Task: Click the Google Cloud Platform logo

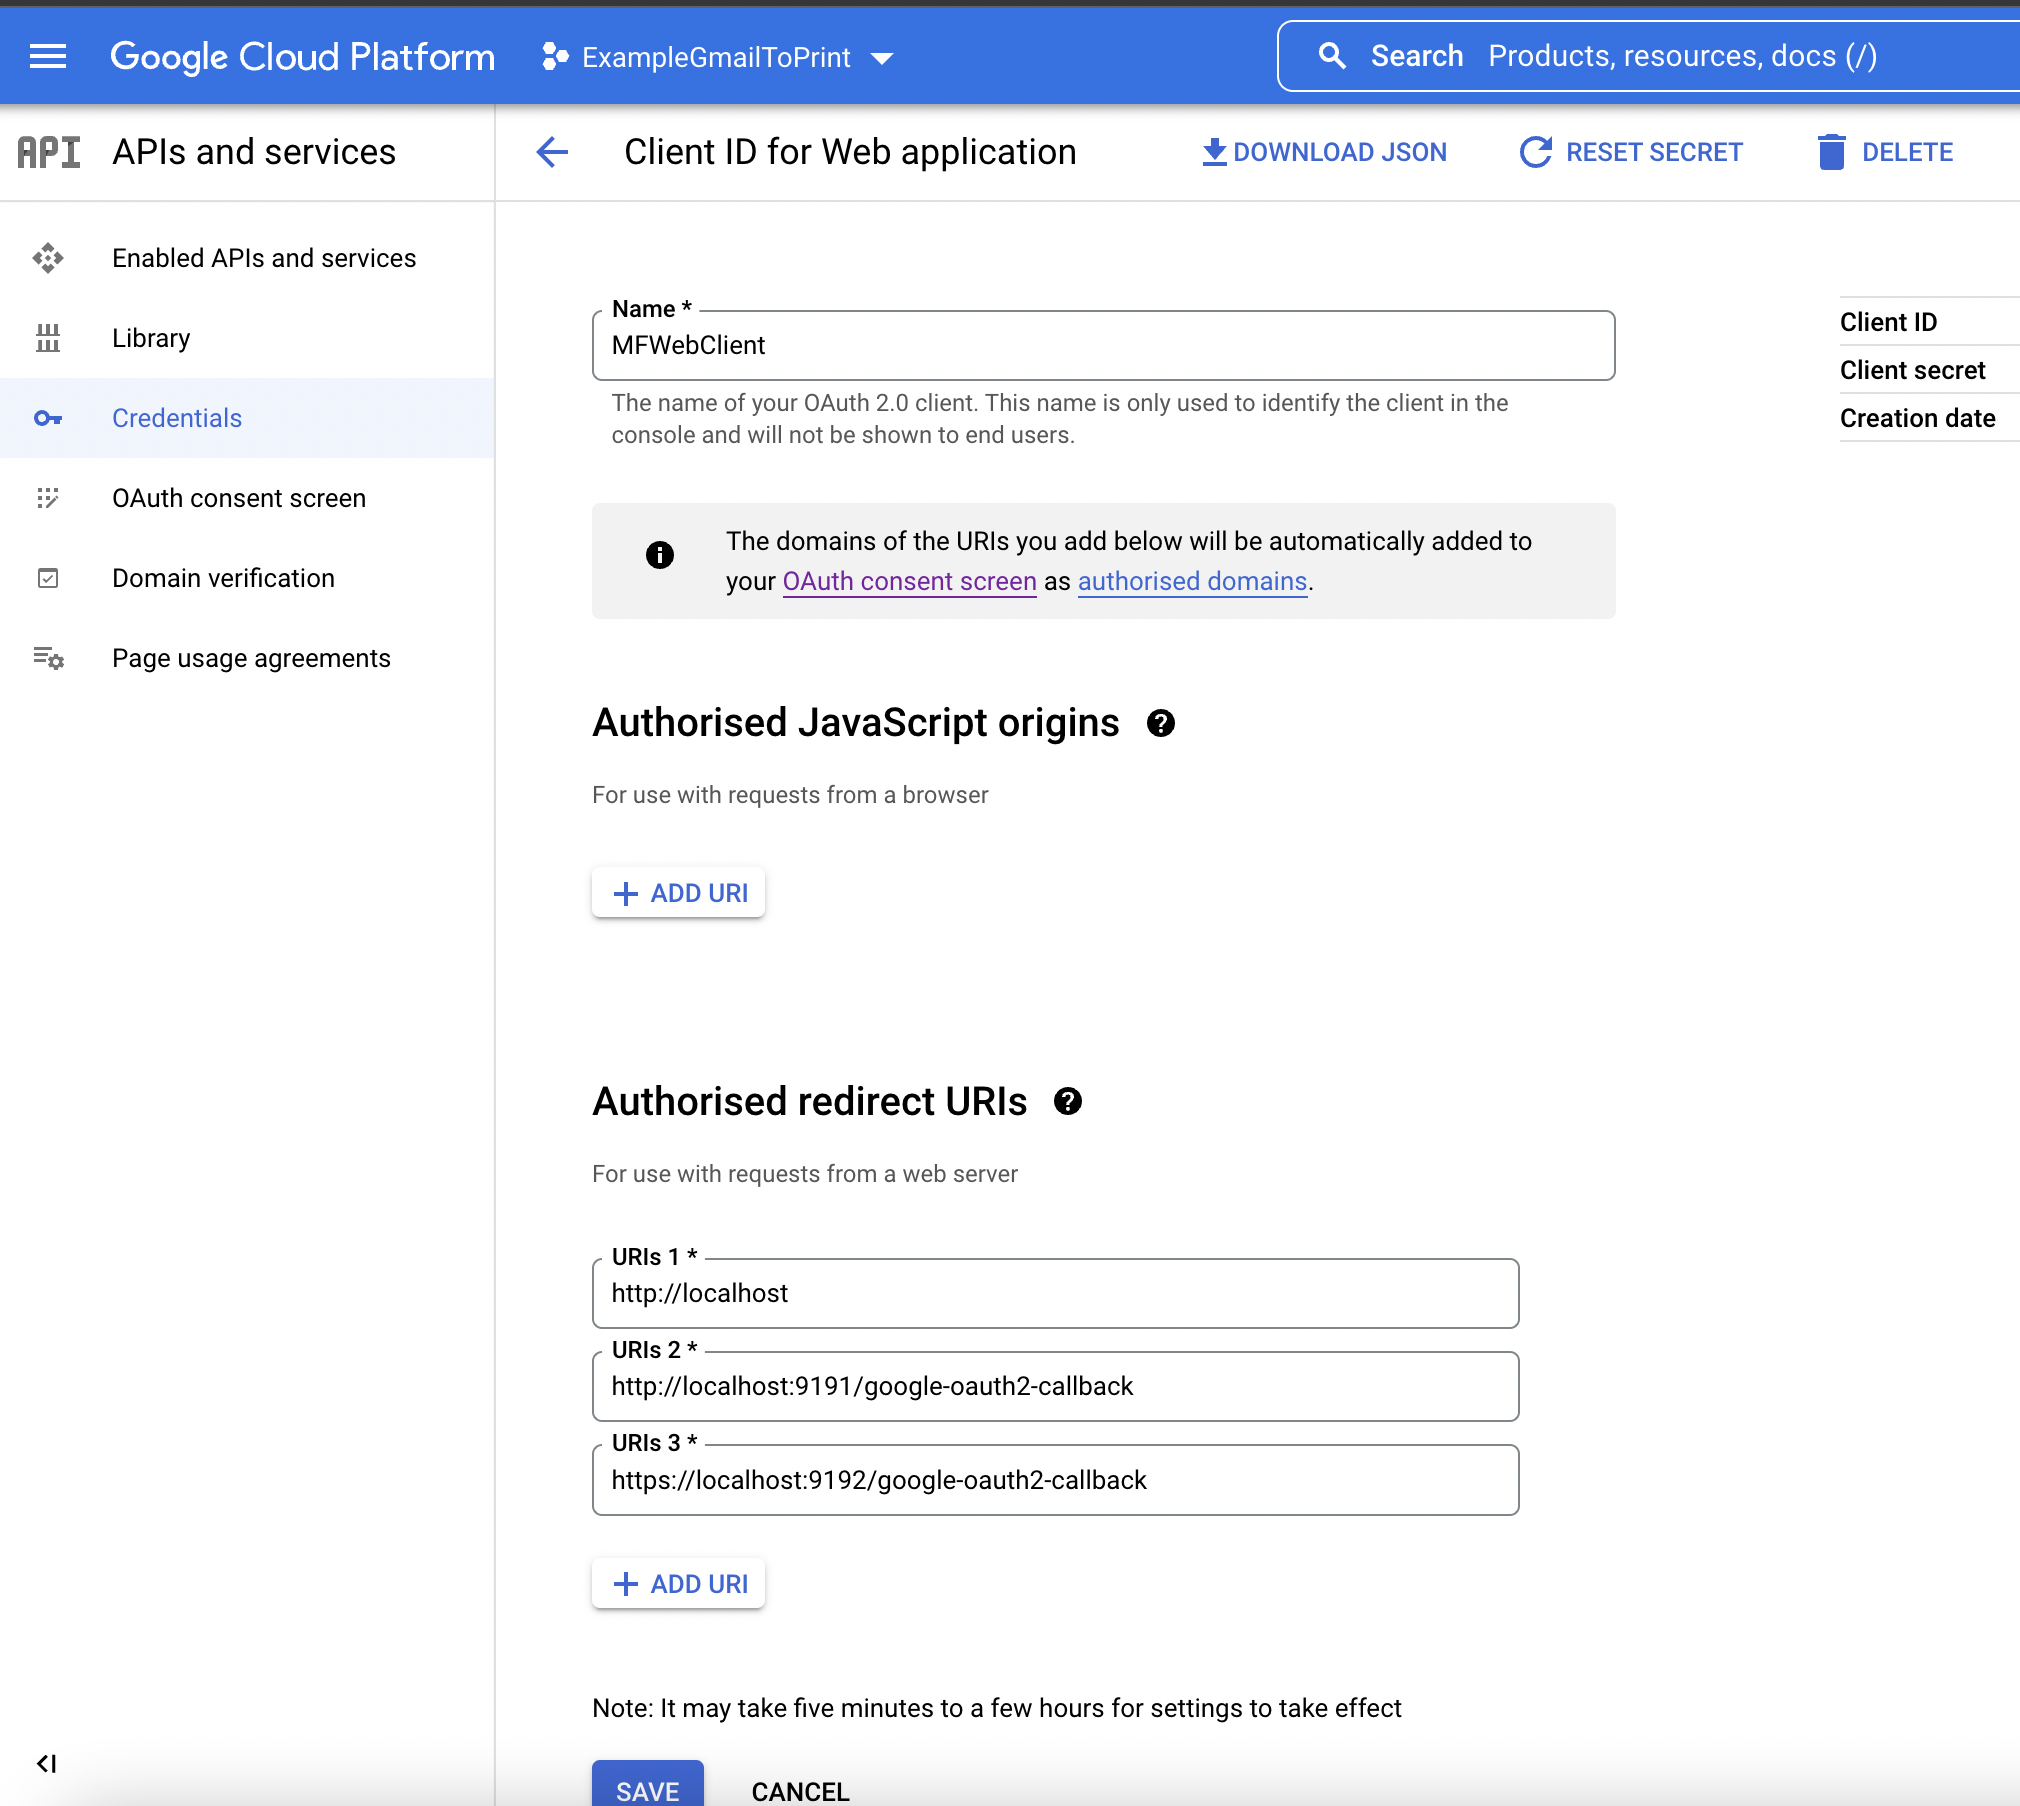Action: pyautogui.click(x=302, y=57)
